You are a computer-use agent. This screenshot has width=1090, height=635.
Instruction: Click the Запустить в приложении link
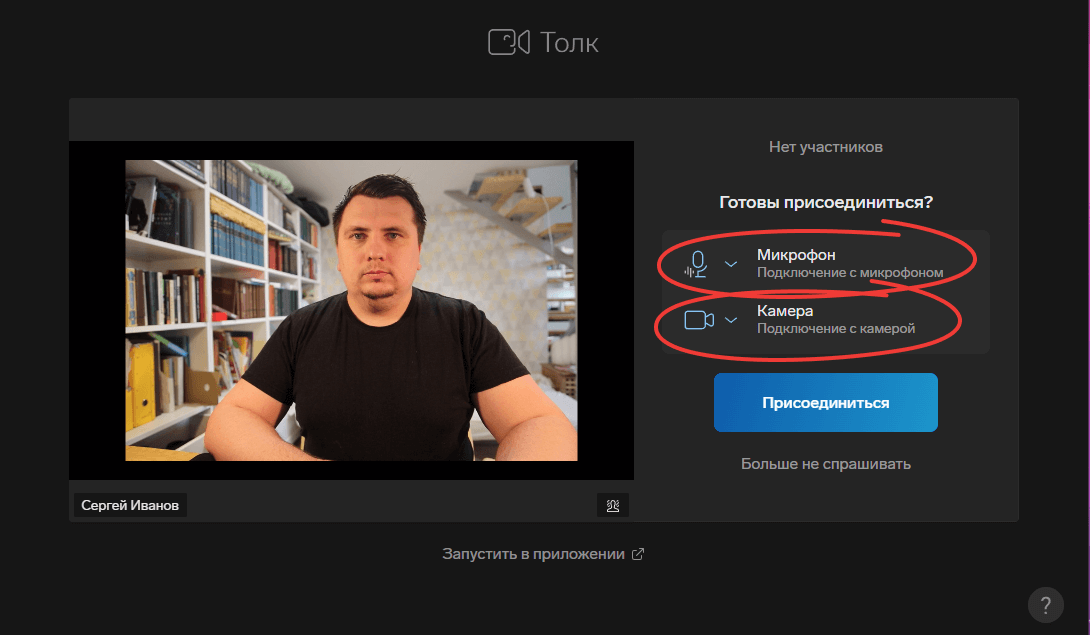tap(533, 554)
